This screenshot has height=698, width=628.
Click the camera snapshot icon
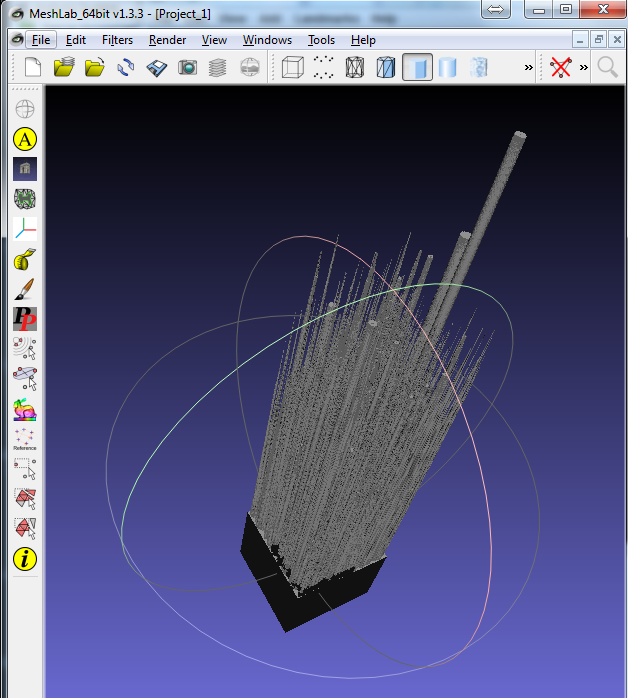pyautogui.click(x=187, y=67)
